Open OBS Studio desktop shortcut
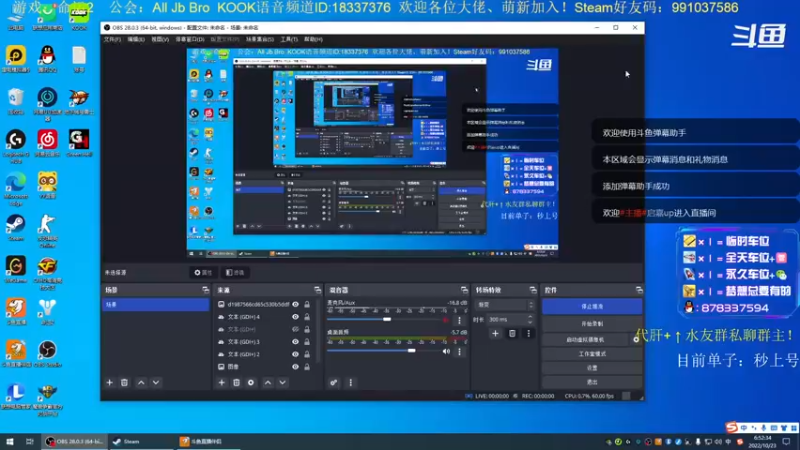800x450 pixels. tap(47, 354)
